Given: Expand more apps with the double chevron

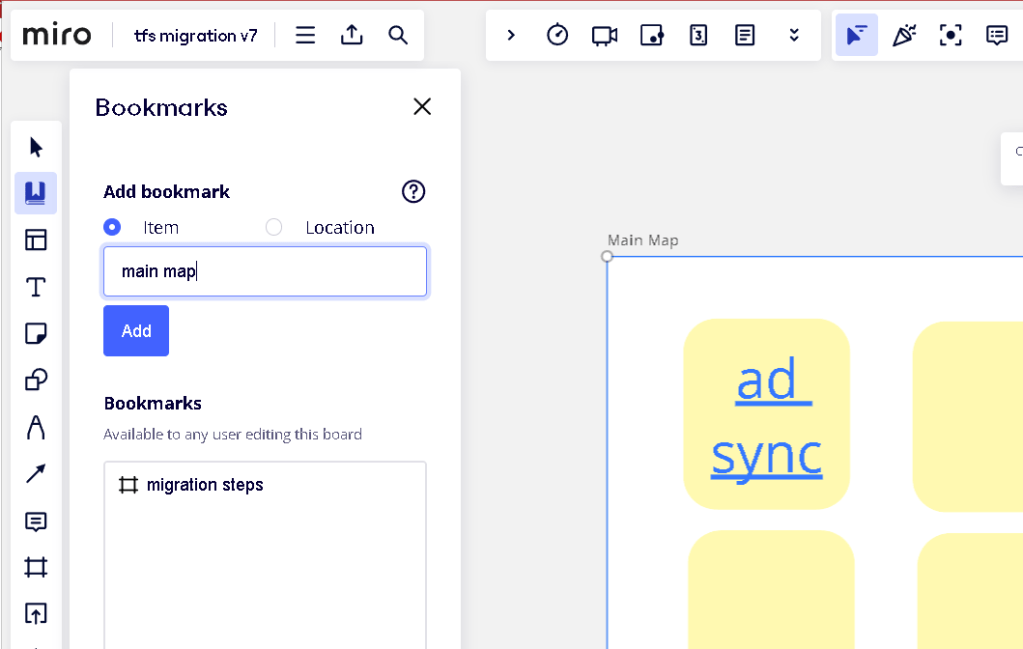Looking at the screenshot, I should click(x=794, y=35).
